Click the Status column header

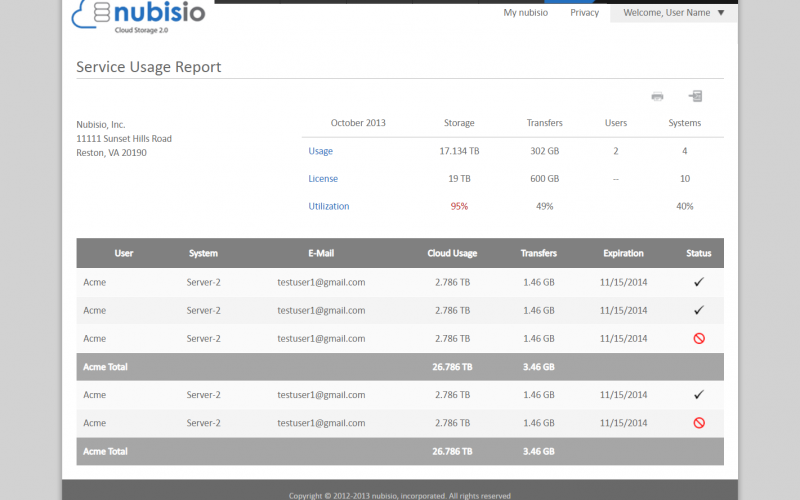pos(698,253)
